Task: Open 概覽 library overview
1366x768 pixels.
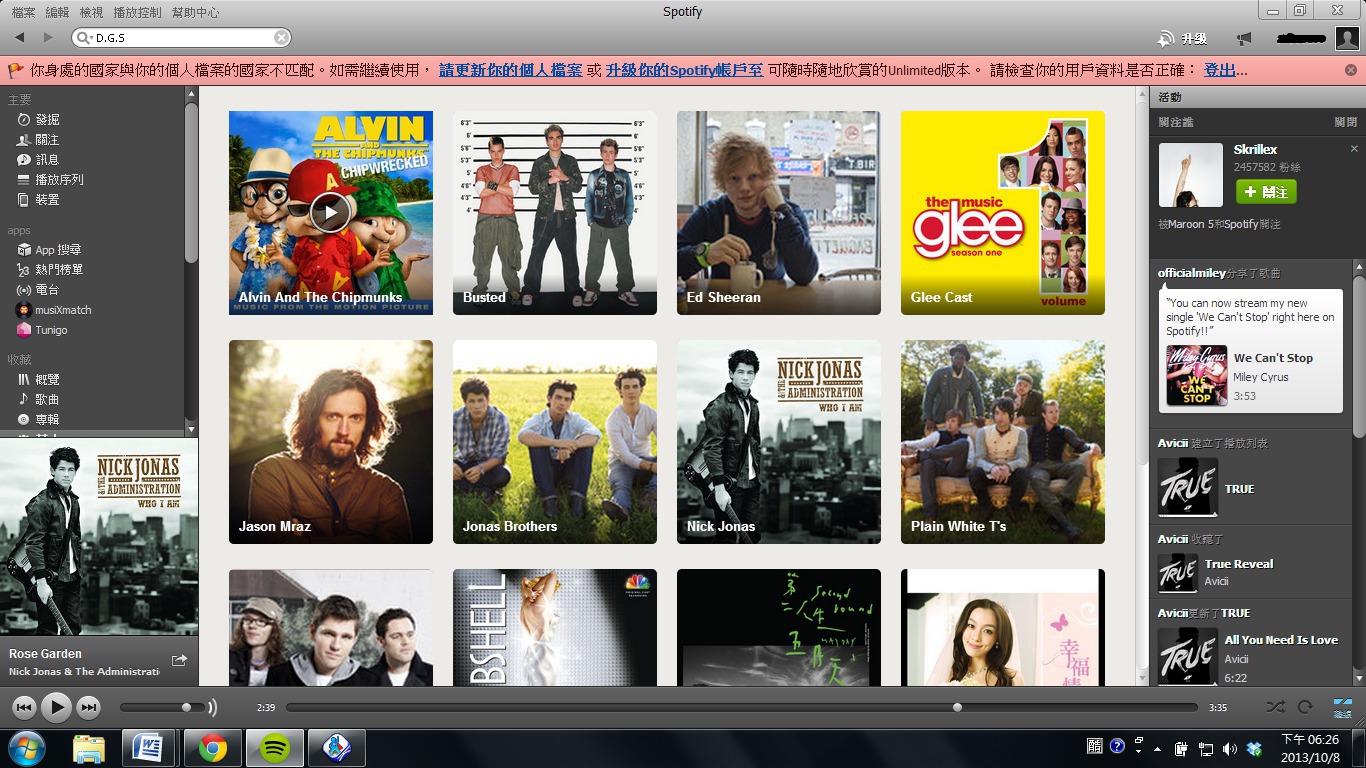Action: (40, 379)
